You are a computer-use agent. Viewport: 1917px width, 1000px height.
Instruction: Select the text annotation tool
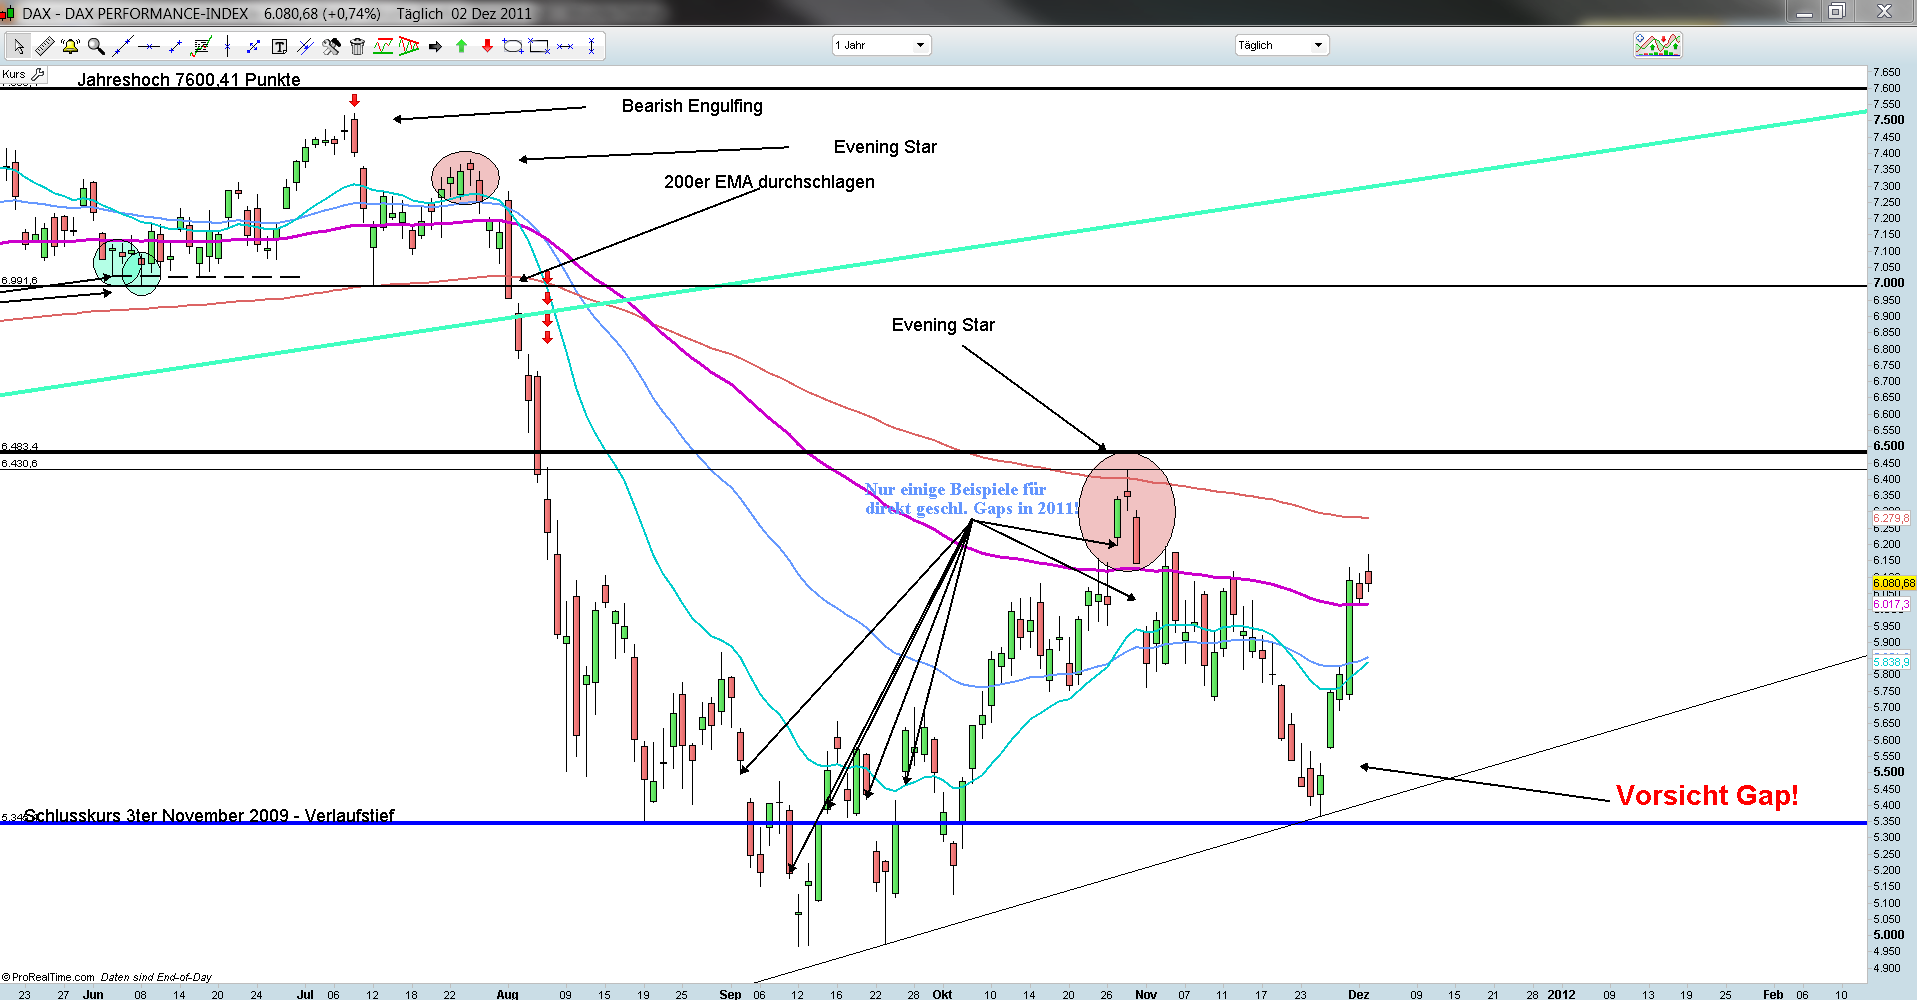click(x=279, y=46)
